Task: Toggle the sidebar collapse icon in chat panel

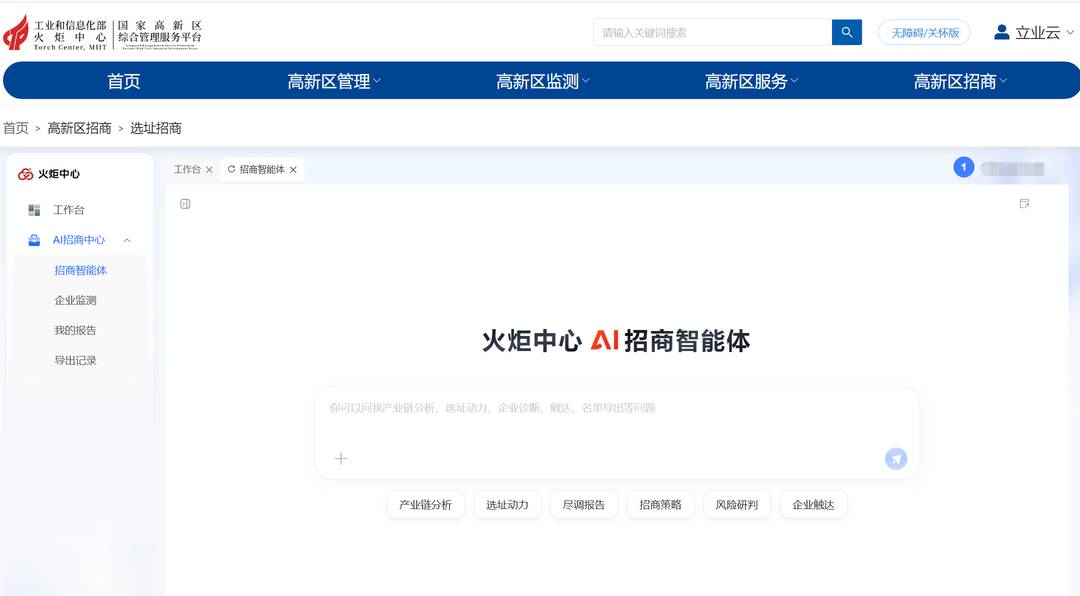Action: (185, 204)
